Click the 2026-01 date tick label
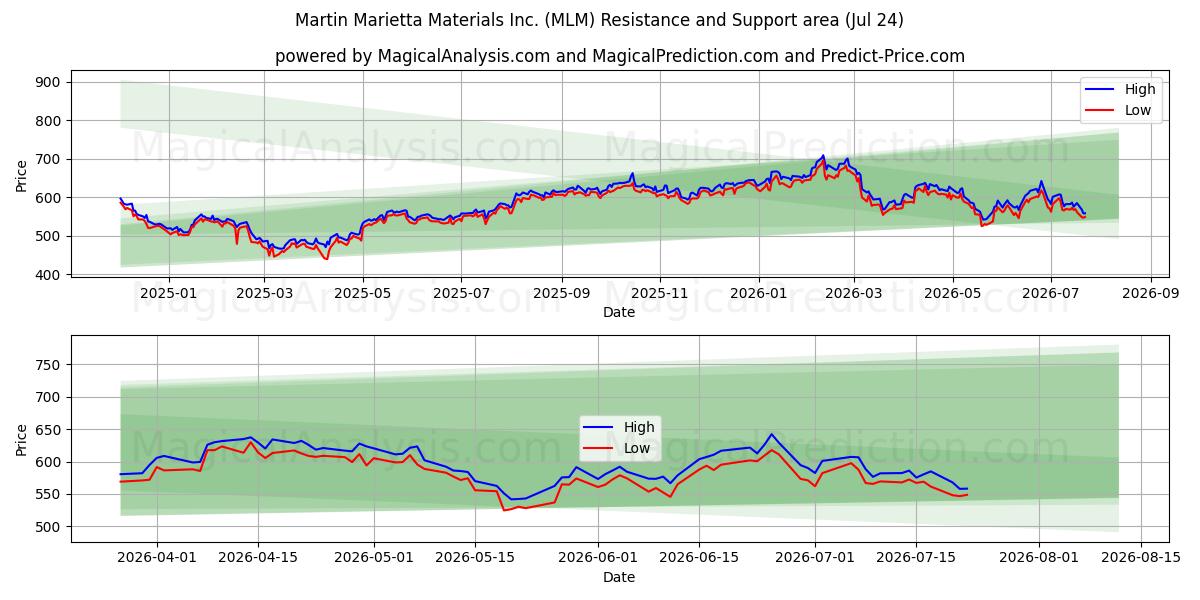The width and height of the screenshot is (1200, 600). tap(758, 293)
